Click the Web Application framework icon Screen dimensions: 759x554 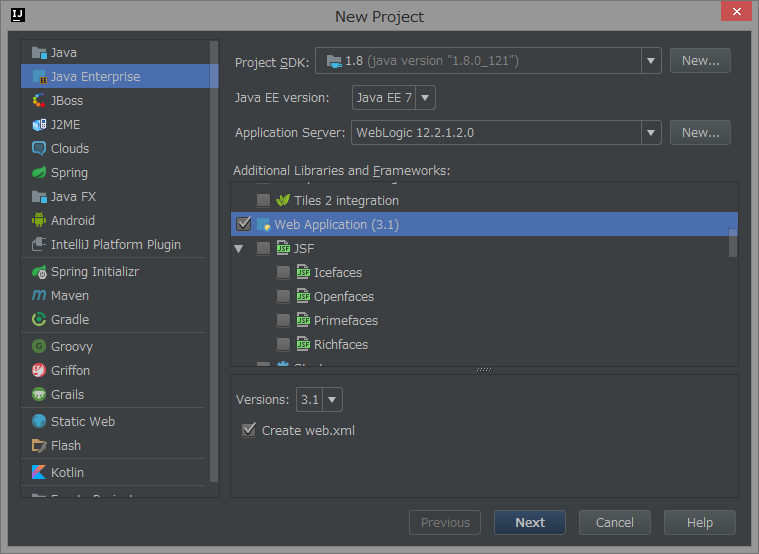(263, 224)
